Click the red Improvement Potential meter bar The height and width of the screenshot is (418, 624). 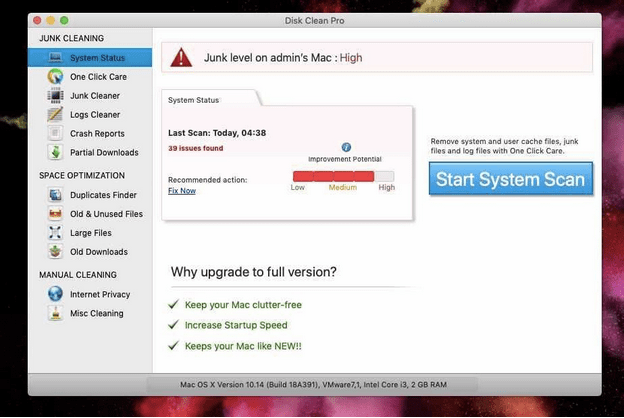[x=343, y=176]
